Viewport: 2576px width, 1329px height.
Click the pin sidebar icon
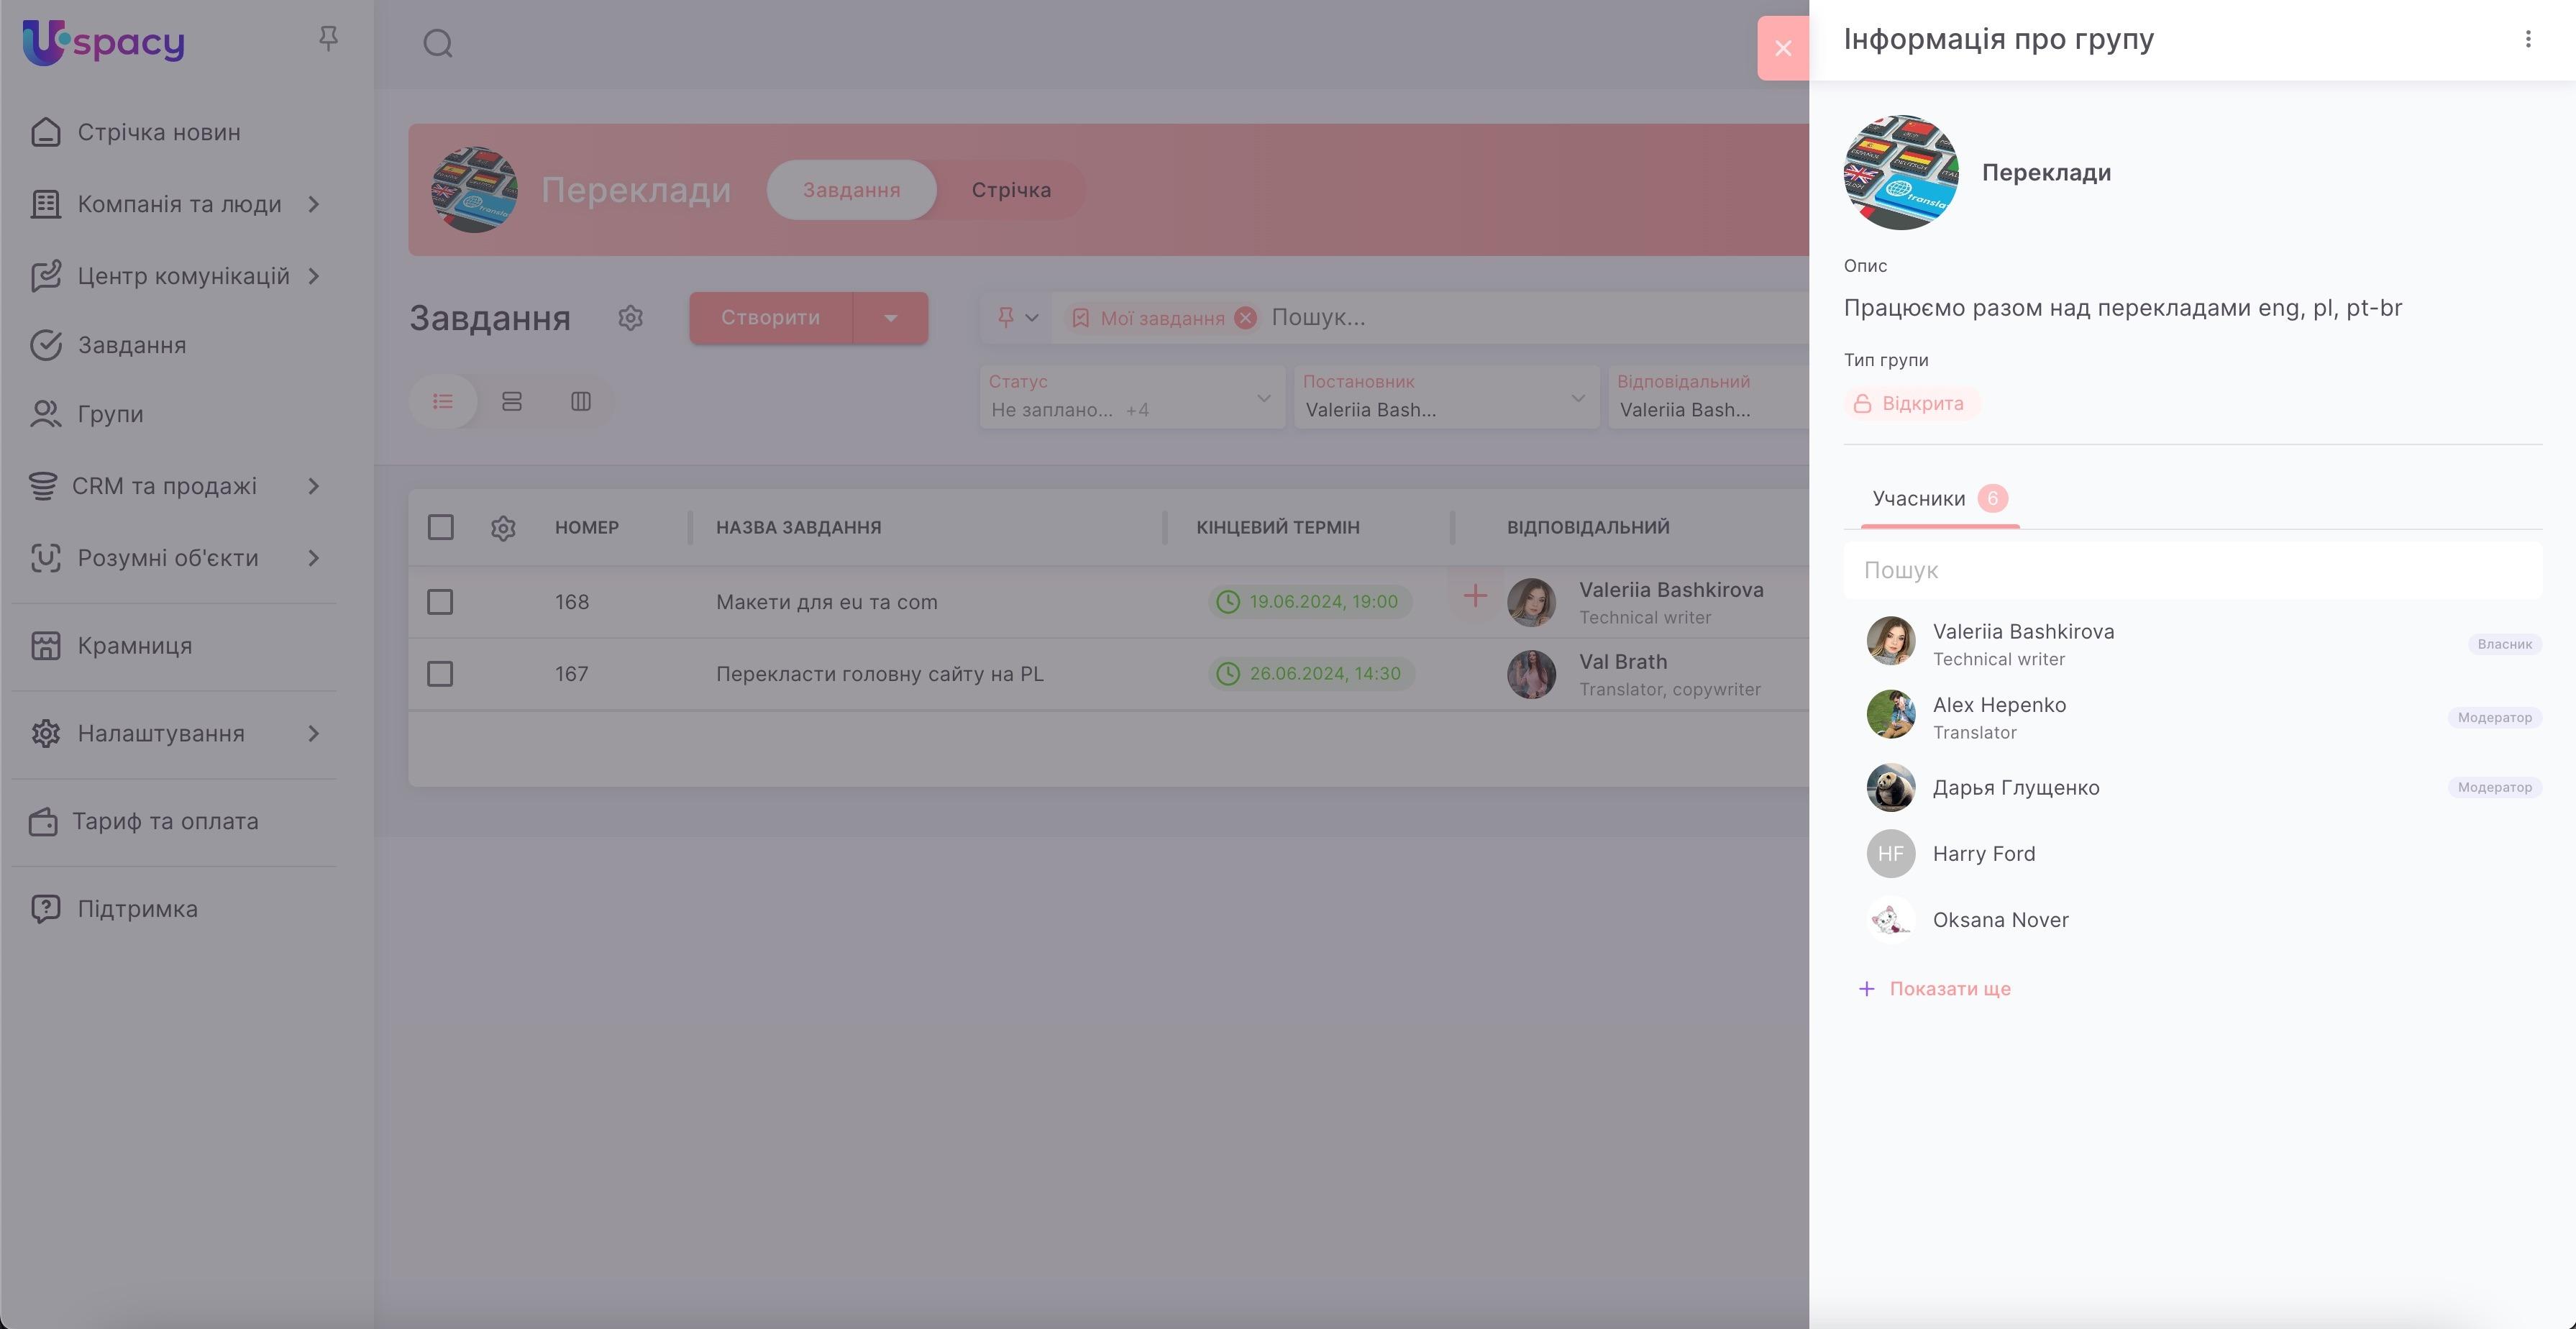point(328,38)
